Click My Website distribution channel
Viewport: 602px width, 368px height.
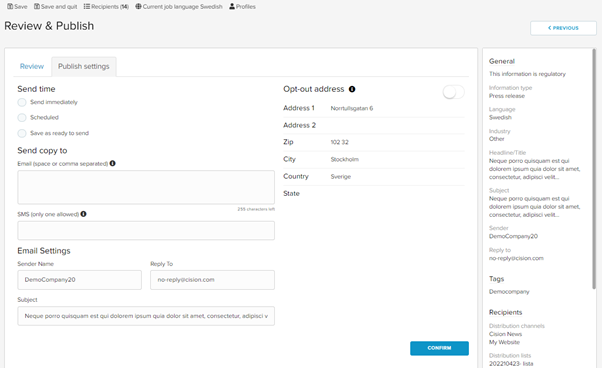tap(504, 342)
